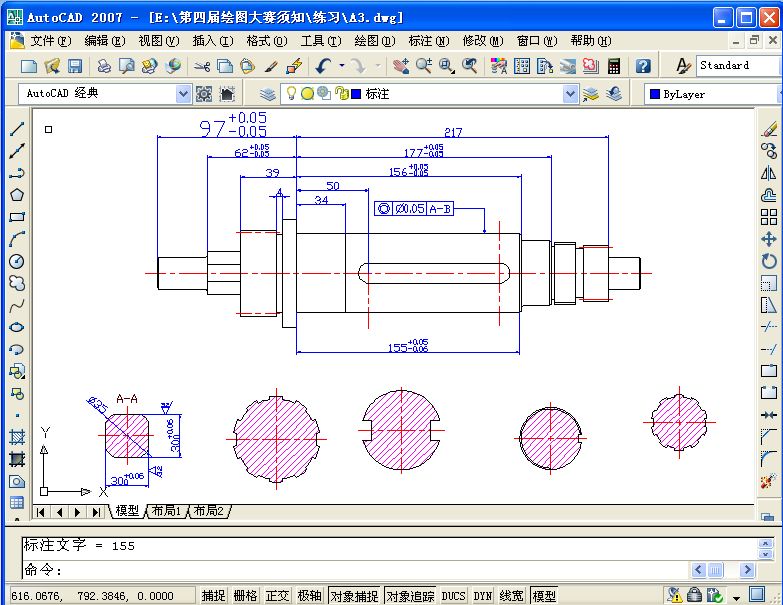Click the New drawing icon
The width and height of the screenshot is (783, 605).
point(28,66)
